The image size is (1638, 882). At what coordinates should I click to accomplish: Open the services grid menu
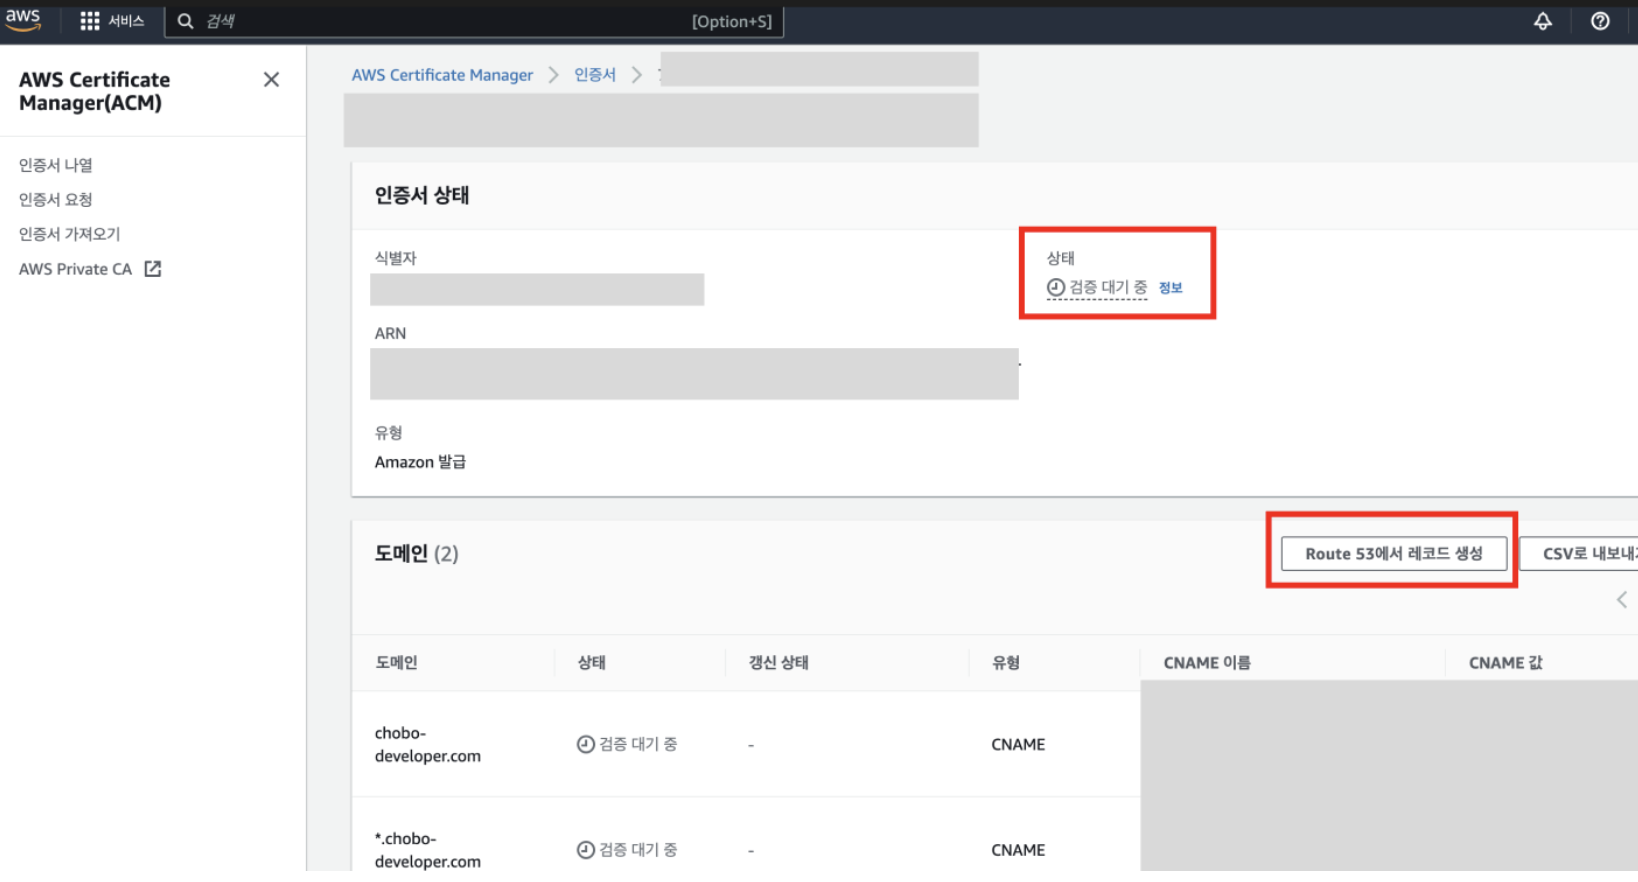90,21
